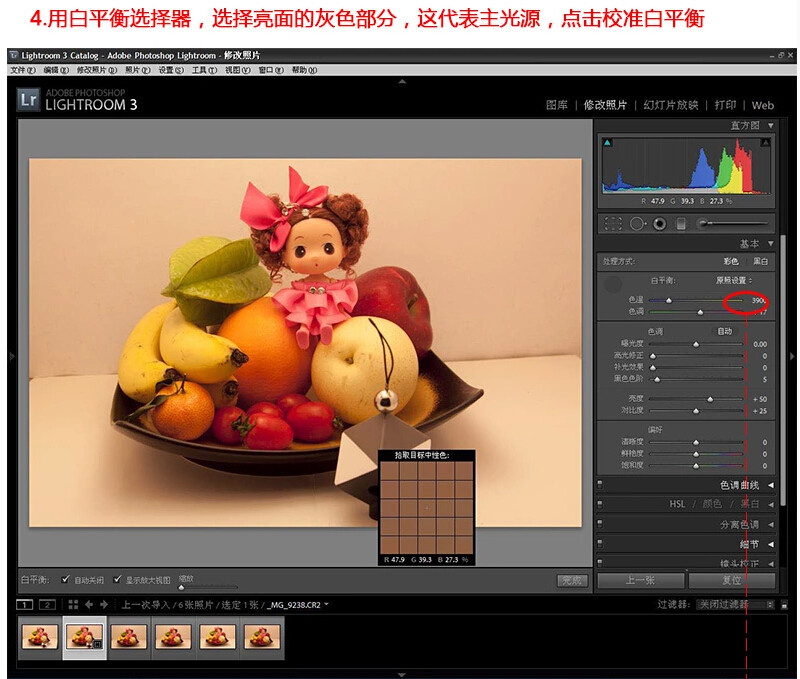The image size is (800, 679).
Task: Open the 关闭过滤器 filter dropdown
Action: [736, 605]
